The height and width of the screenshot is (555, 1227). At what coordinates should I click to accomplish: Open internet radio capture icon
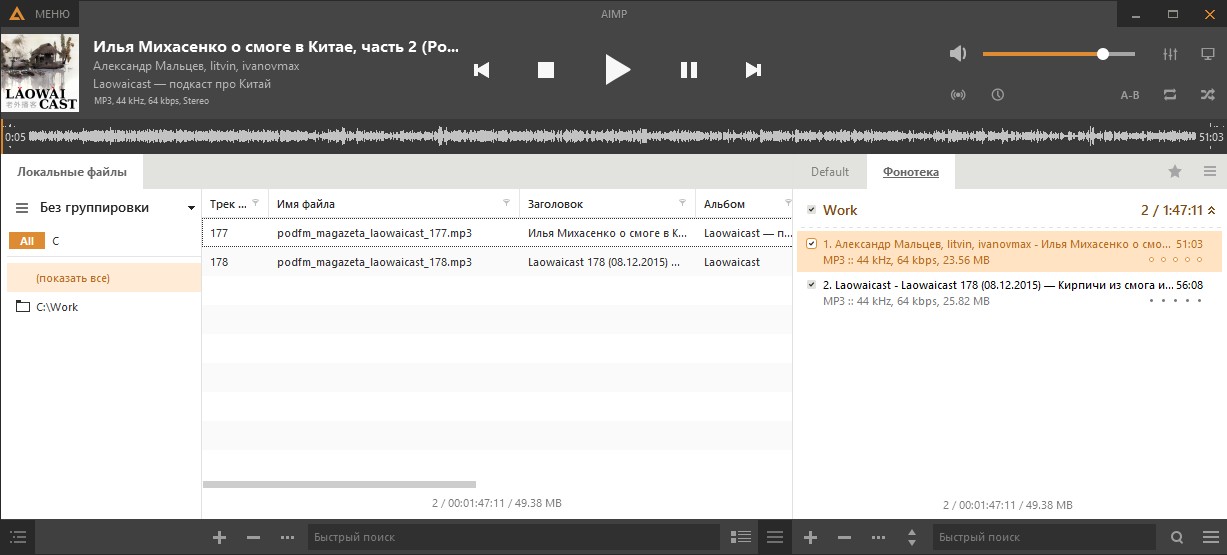[958, 95]
